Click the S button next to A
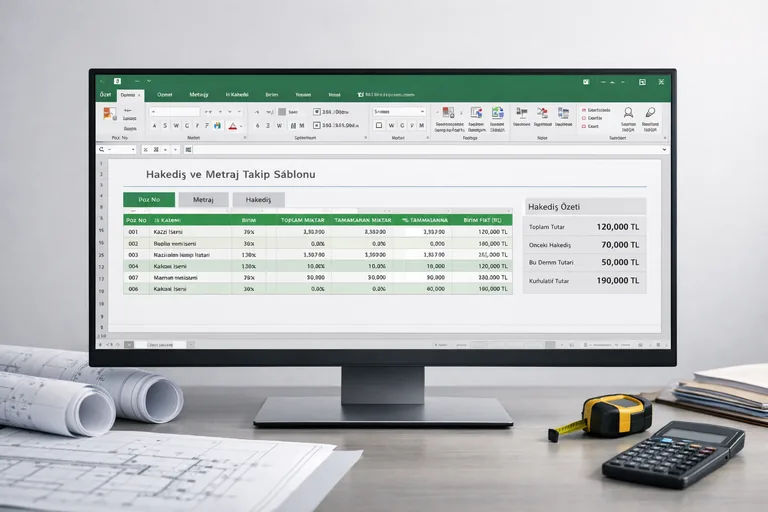 coord(165,126)
